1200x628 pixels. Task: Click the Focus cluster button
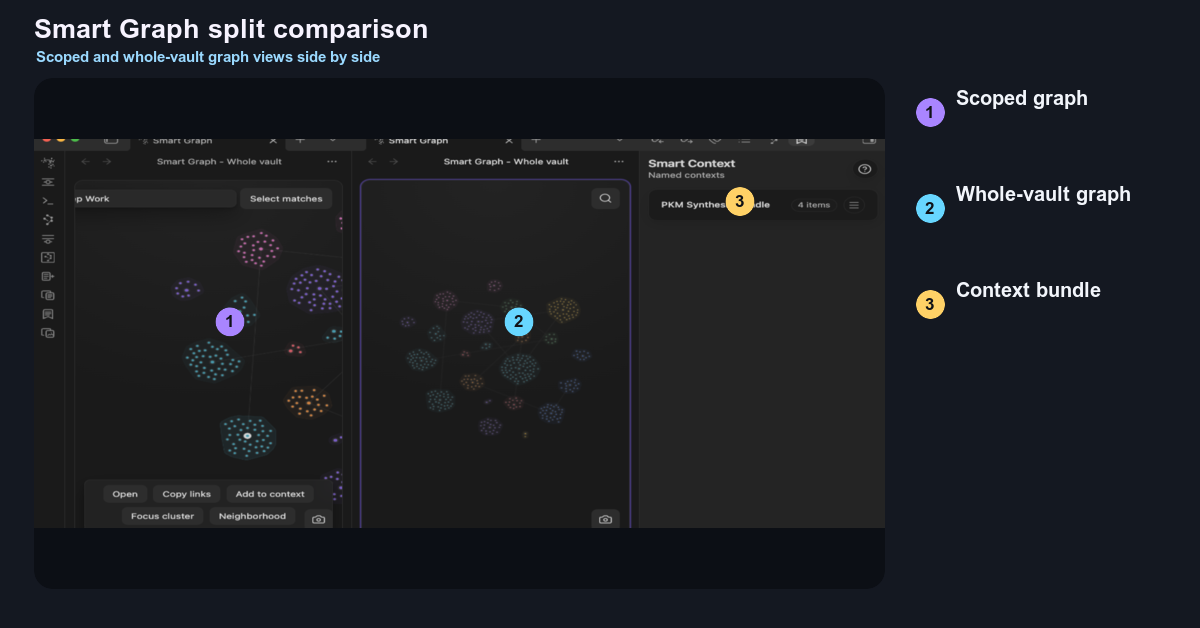click(x=162, y=516)
